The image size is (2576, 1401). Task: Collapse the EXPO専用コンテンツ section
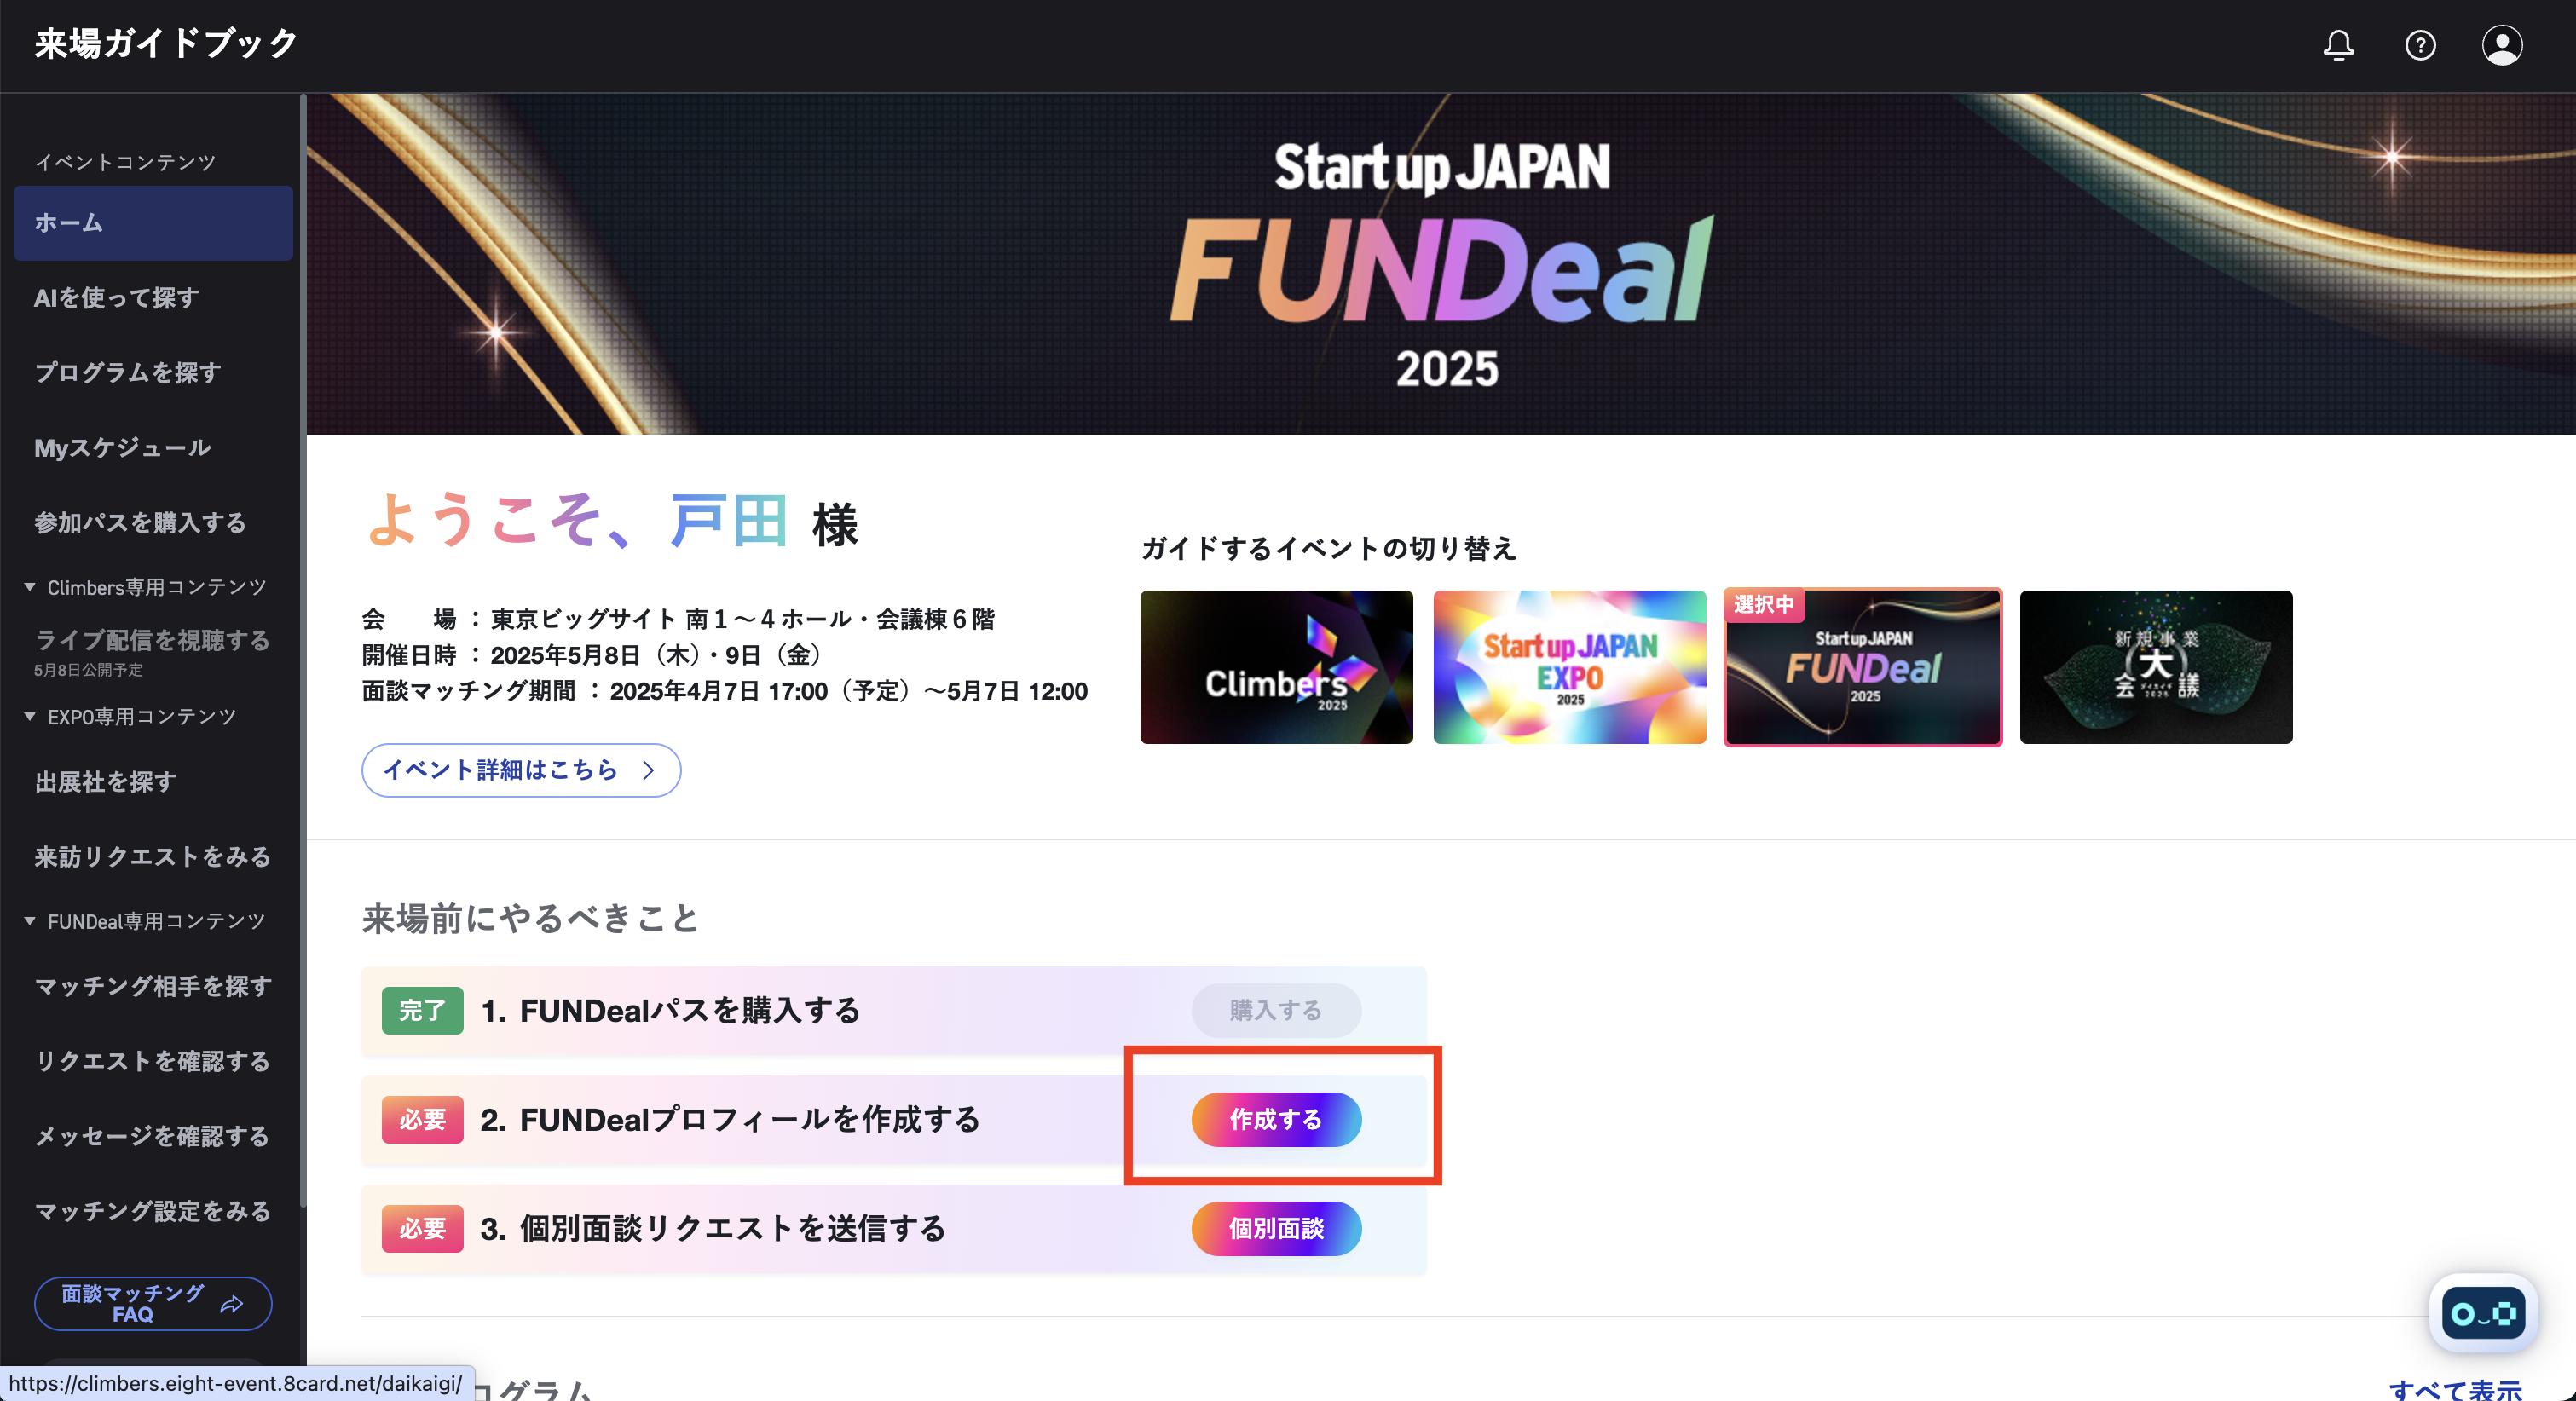29,717
